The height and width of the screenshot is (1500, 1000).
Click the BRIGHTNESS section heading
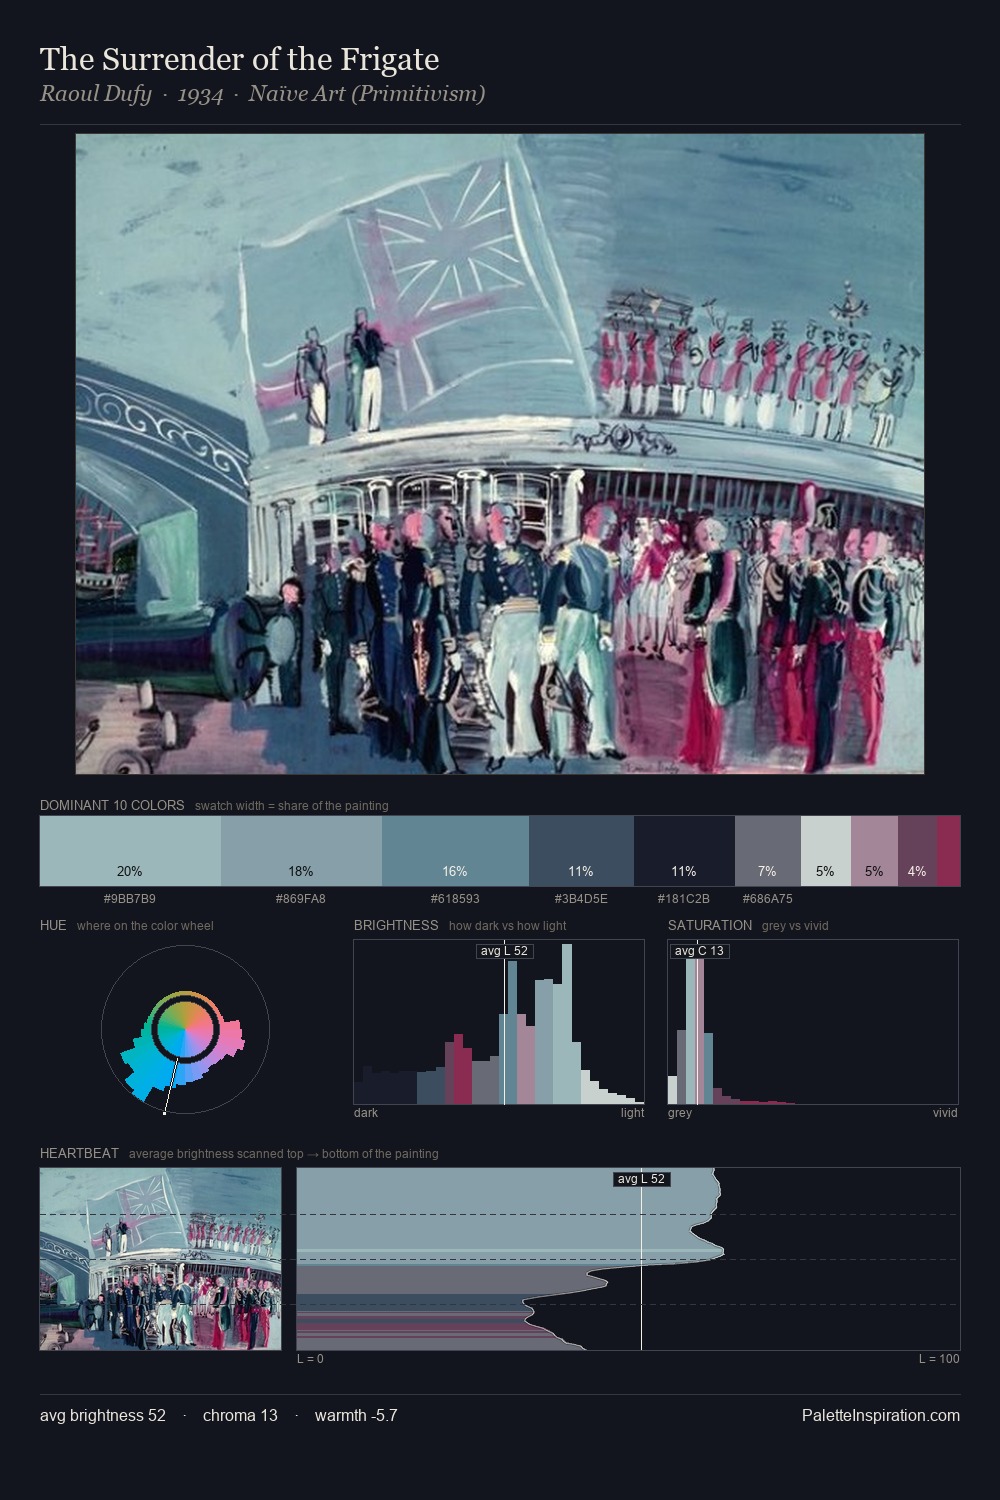[396, 925]
